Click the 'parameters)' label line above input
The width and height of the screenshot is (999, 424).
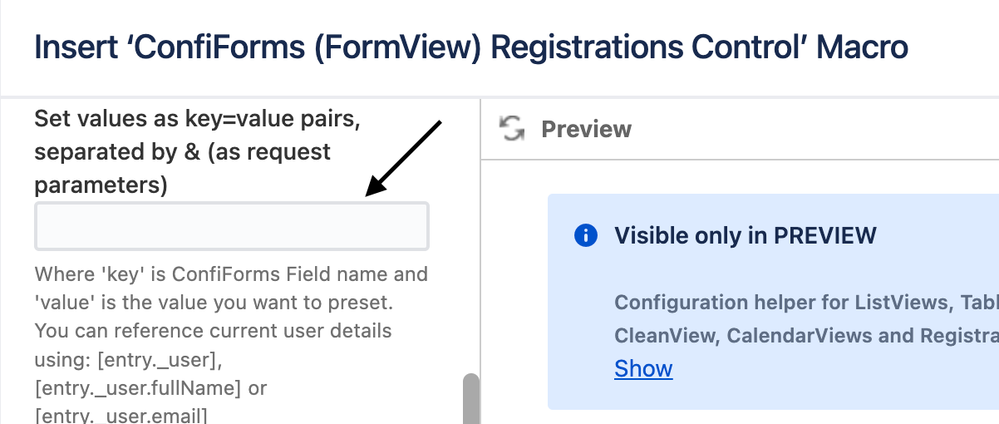tap(101, 186)
